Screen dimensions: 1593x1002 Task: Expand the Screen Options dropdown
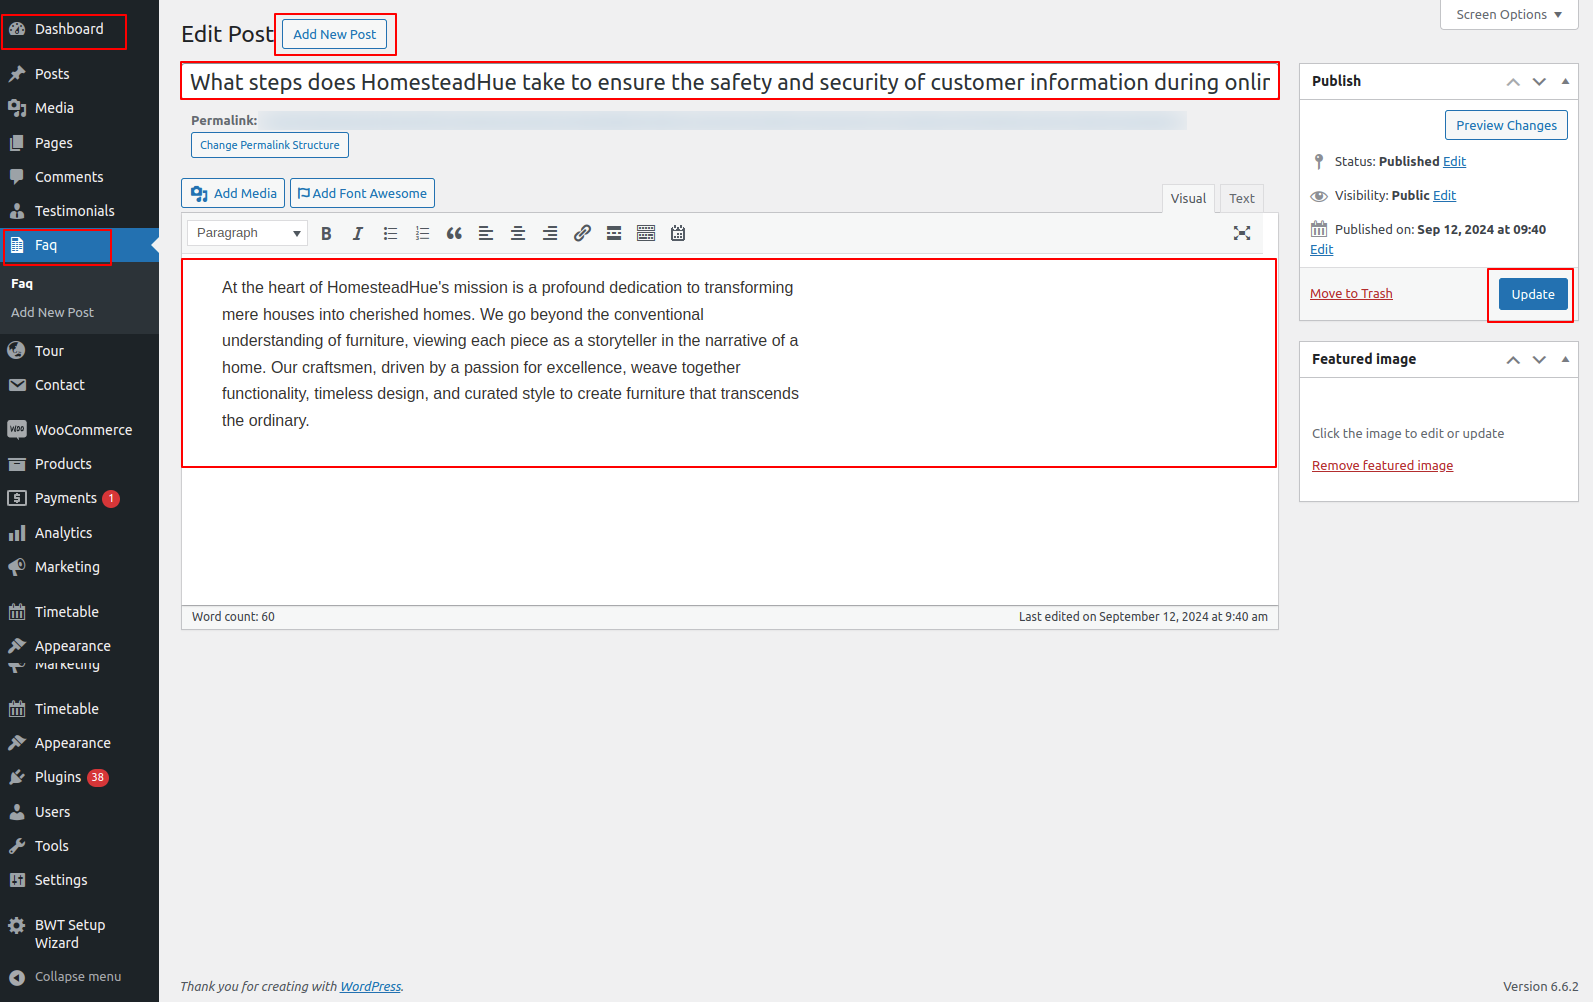tap(1508, 15)
